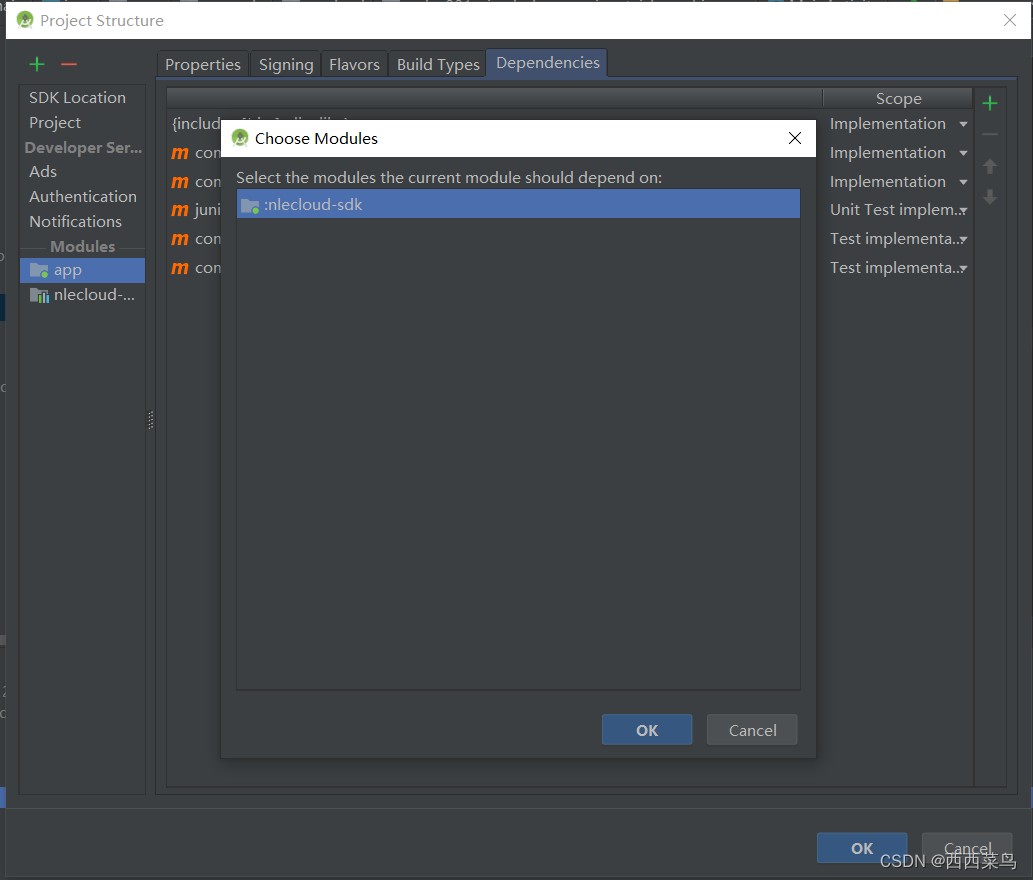Switch to the Flavors tab

pyautogui.click(x=354, y=65)
